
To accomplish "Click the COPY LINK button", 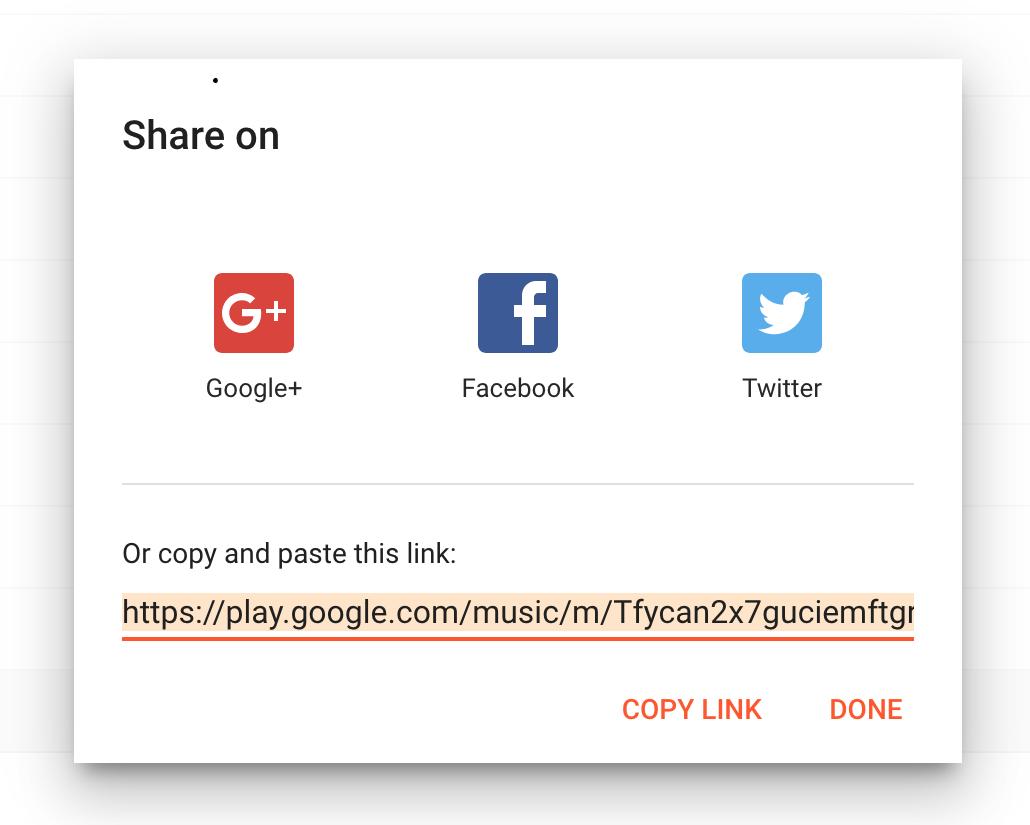I will [692, 709].
